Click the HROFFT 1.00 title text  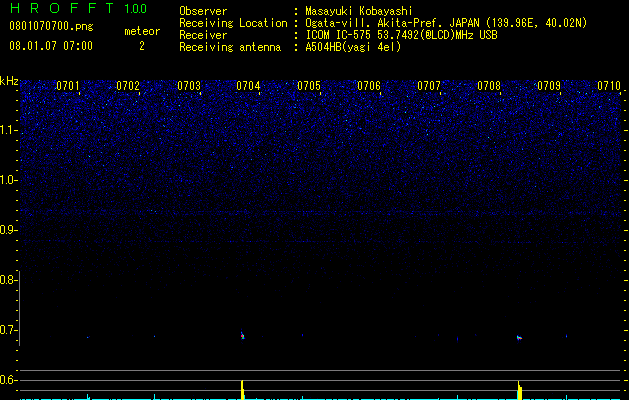click(x=78, y=8)
